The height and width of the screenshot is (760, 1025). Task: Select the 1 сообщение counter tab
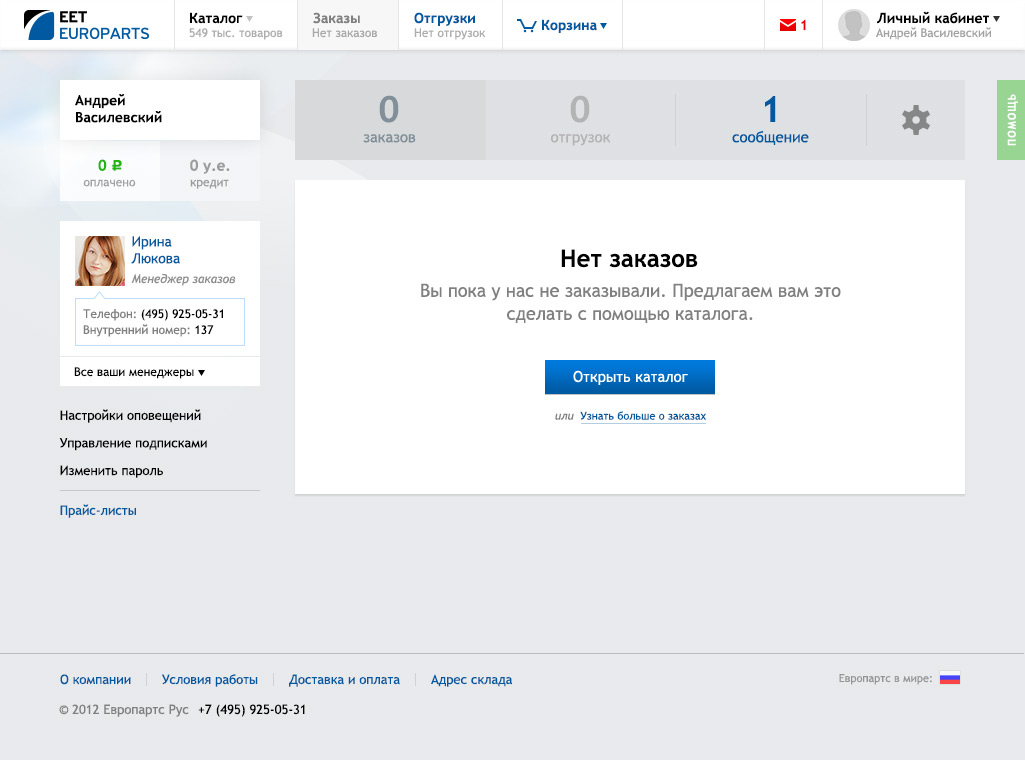pyautogui.click(x=770, y=120)
